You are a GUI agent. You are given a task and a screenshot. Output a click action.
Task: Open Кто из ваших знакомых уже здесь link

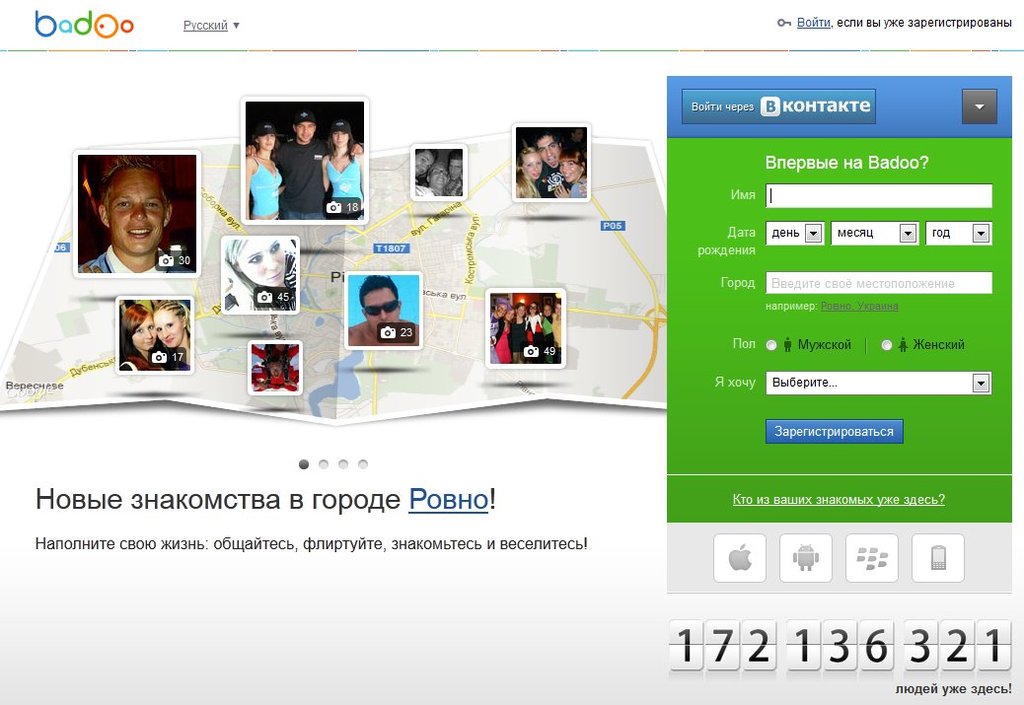(x=839, y=499)
